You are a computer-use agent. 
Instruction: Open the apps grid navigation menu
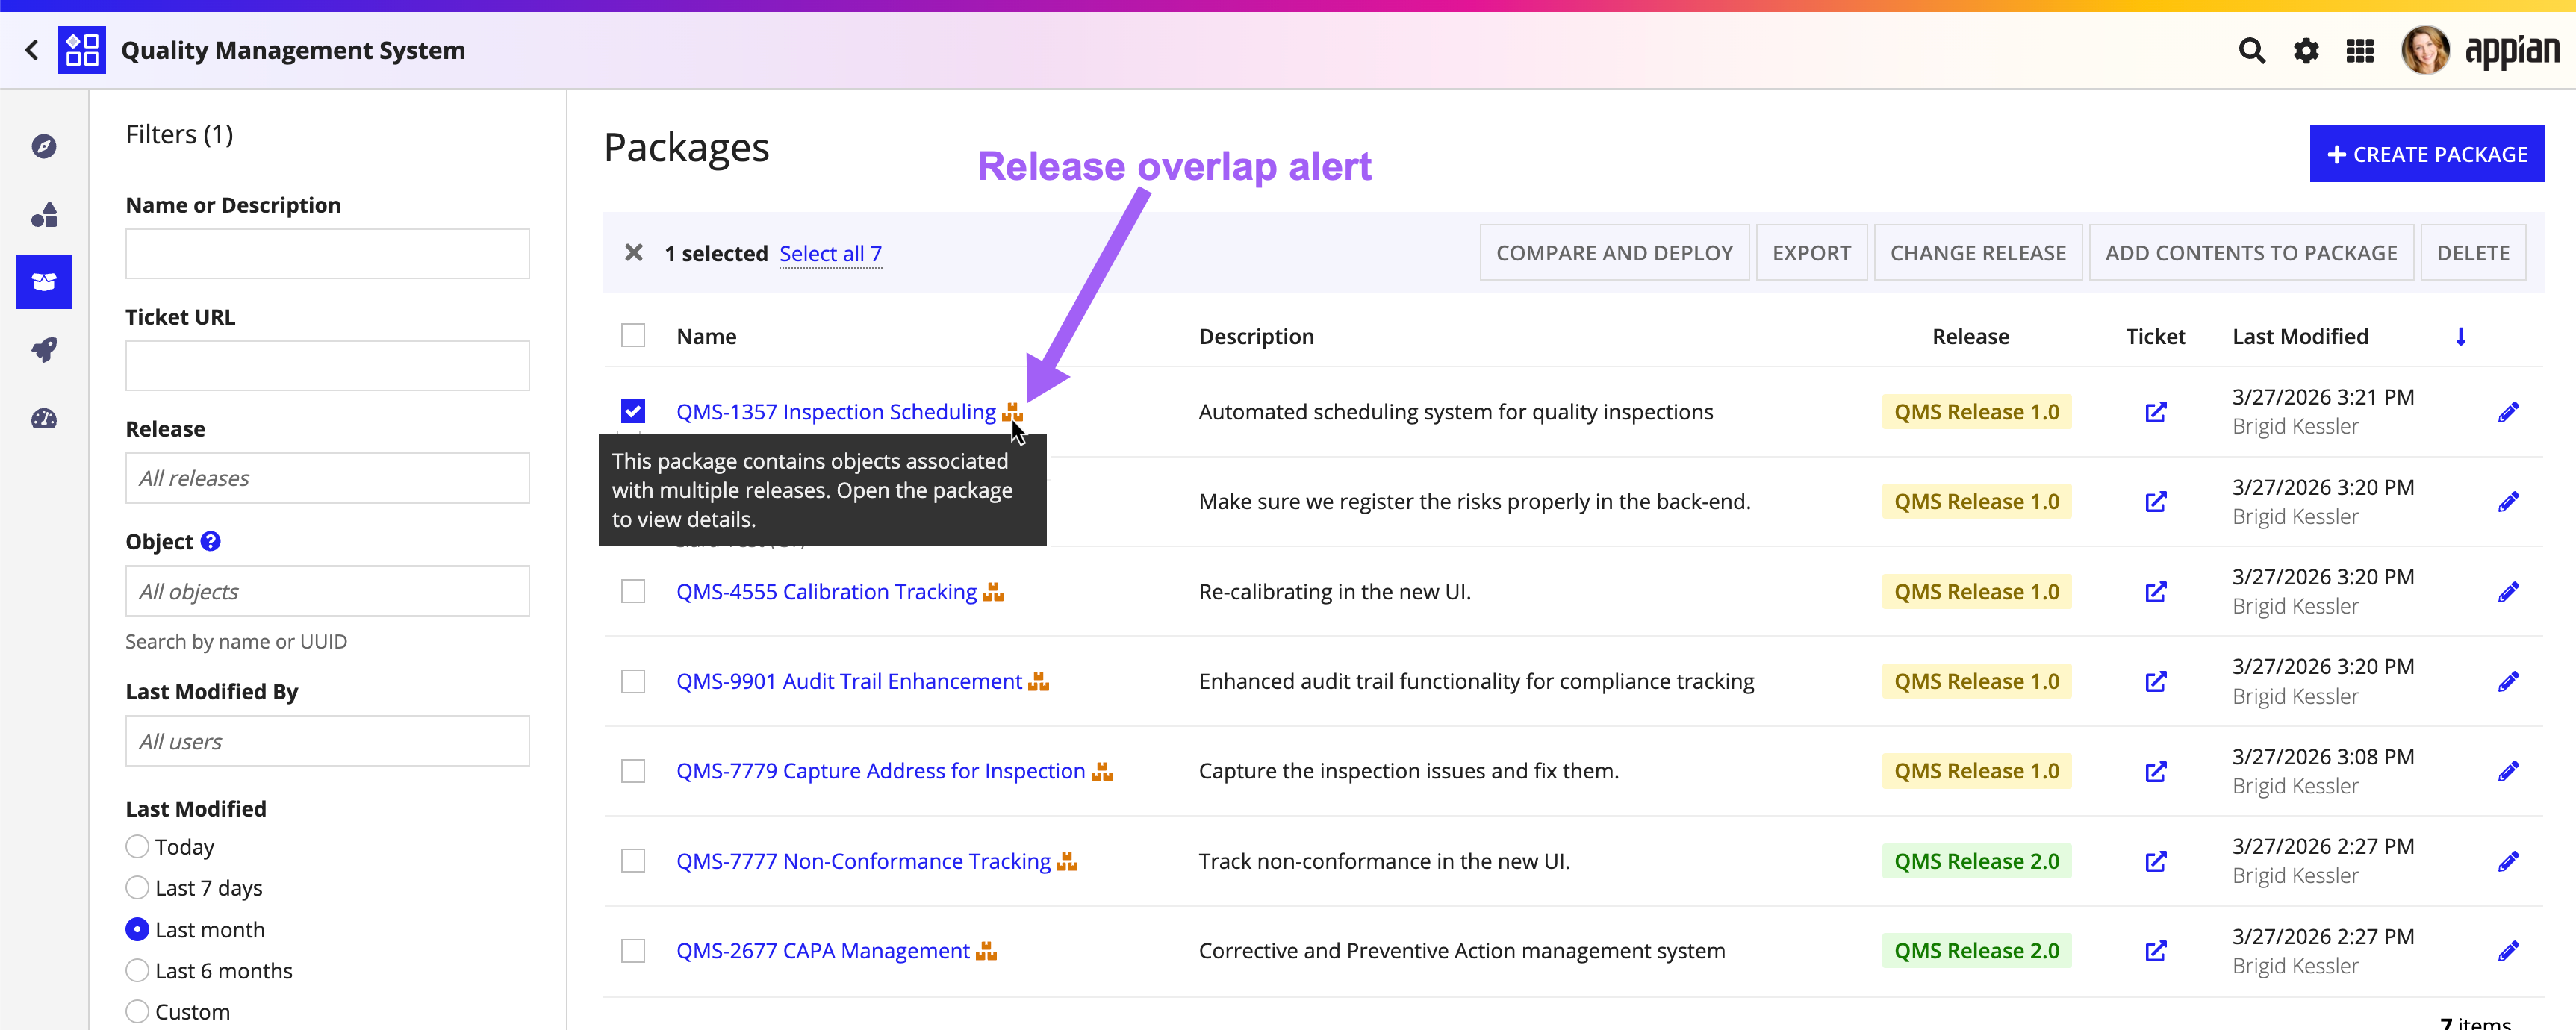[2360, 50]
